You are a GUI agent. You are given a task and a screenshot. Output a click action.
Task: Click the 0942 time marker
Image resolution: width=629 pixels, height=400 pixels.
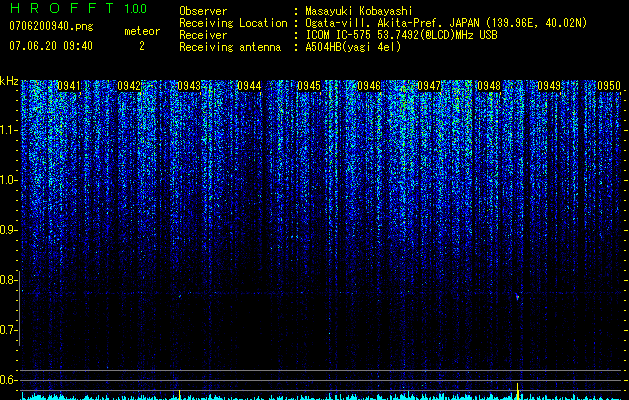pos(129,86)
